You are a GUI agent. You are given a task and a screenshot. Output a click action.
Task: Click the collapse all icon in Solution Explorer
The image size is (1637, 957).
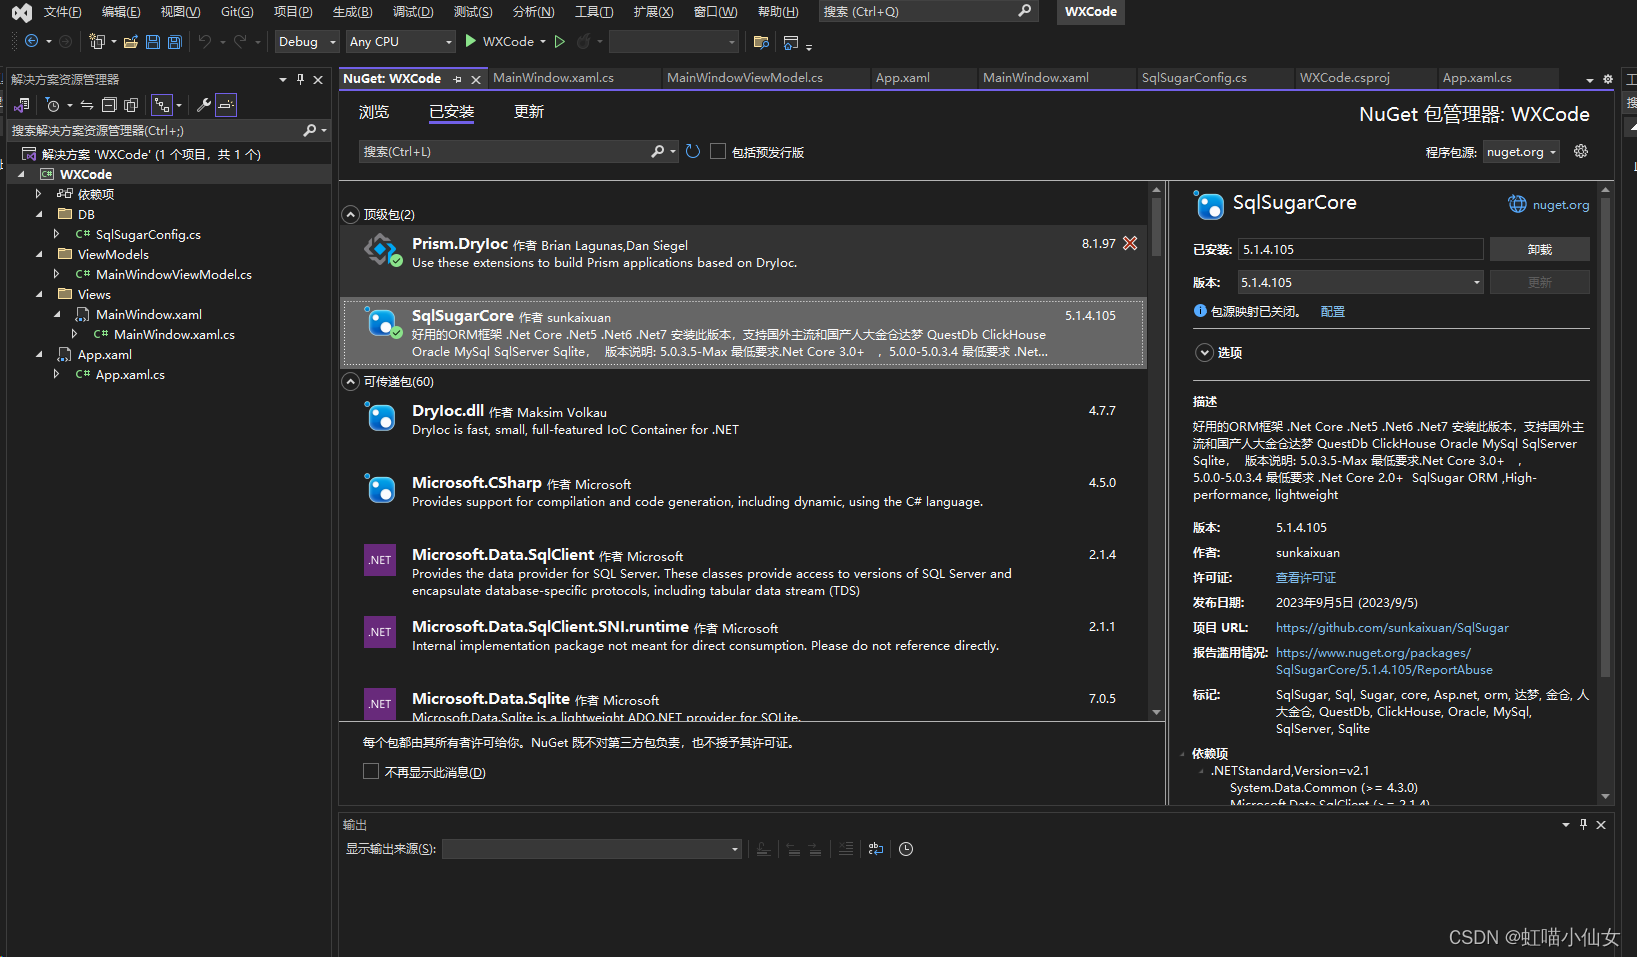point(109,105)
